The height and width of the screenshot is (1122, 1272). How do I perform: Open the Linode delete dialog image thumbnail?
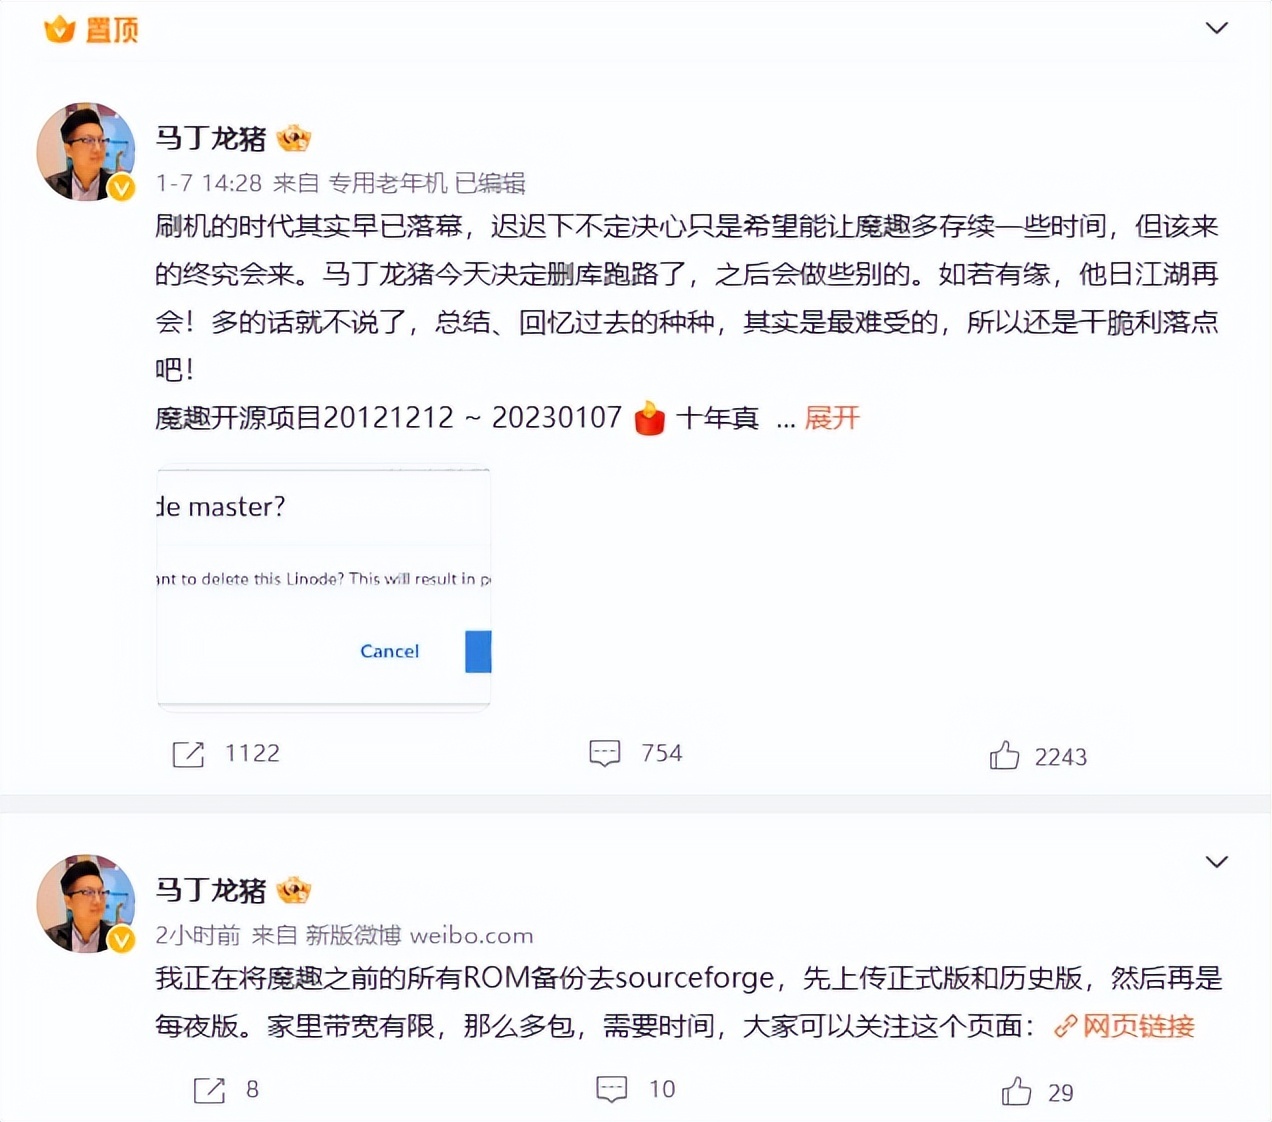pos(324,588)
